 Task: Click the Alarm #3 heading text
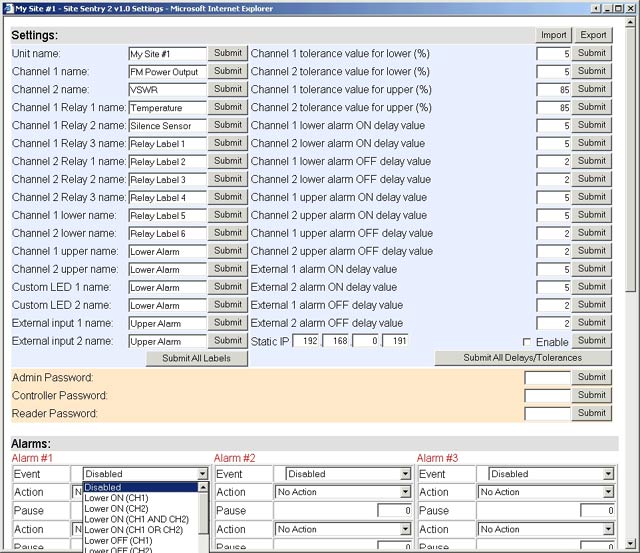coord(437,458)
